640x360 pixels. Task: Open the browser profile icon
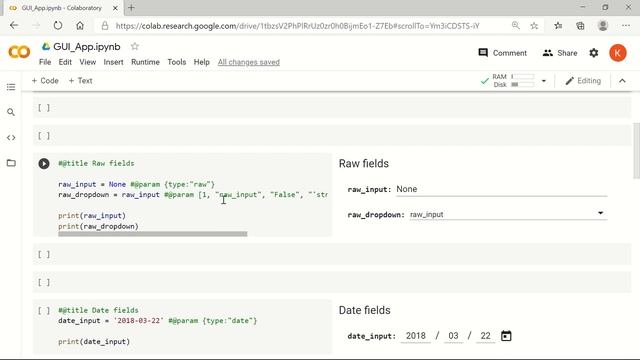coord(603,26)
